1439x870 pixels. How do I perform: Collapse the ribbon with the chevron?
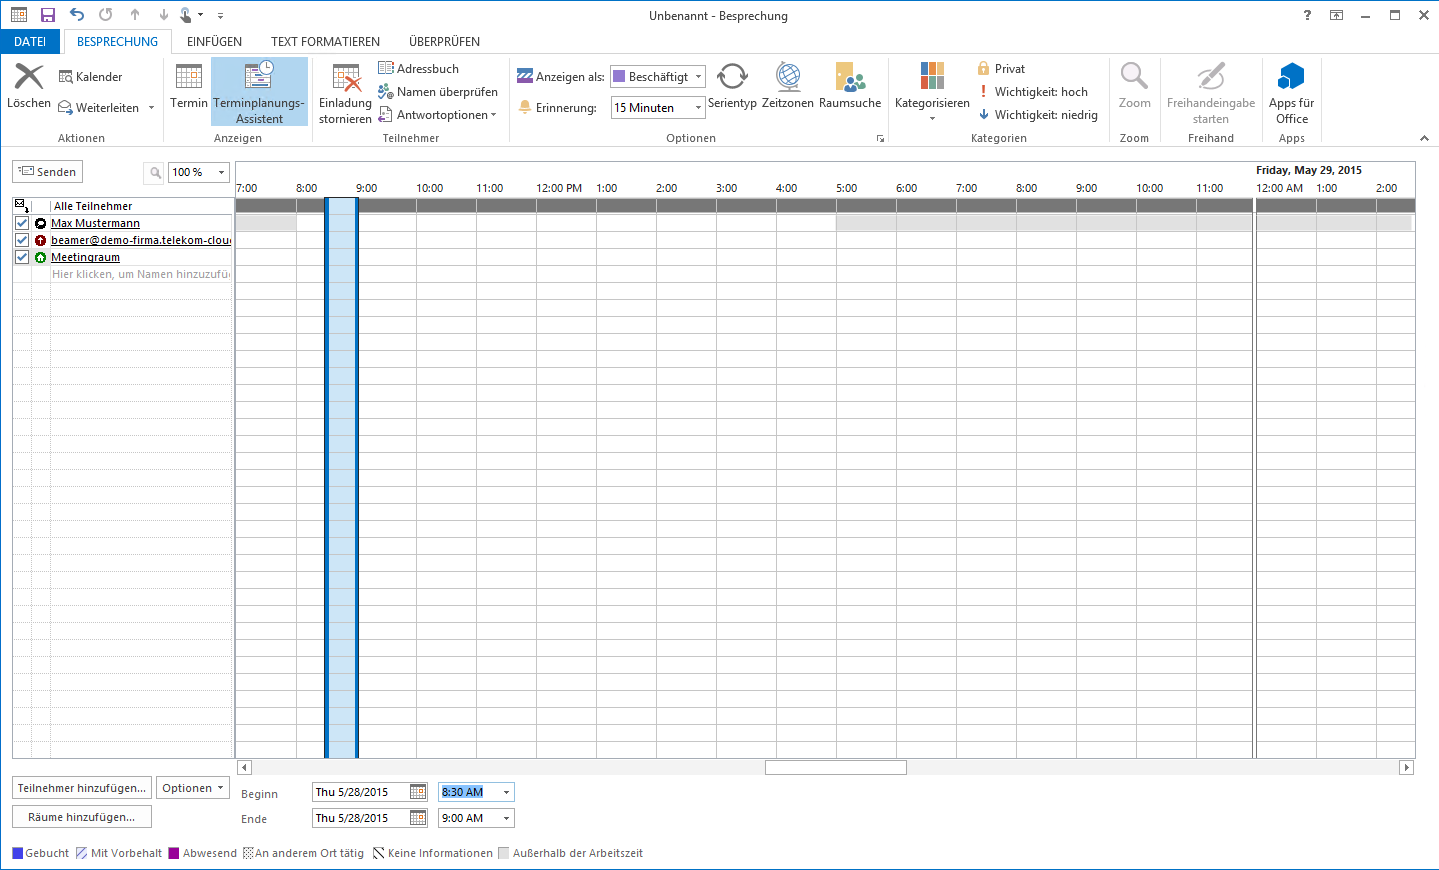pyautogui.click(x=1424, y=138)
